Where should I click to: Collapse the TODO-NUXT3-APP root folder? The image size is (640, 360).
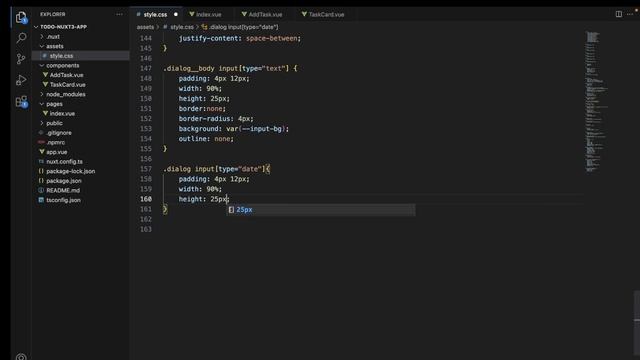coord(63,27)
